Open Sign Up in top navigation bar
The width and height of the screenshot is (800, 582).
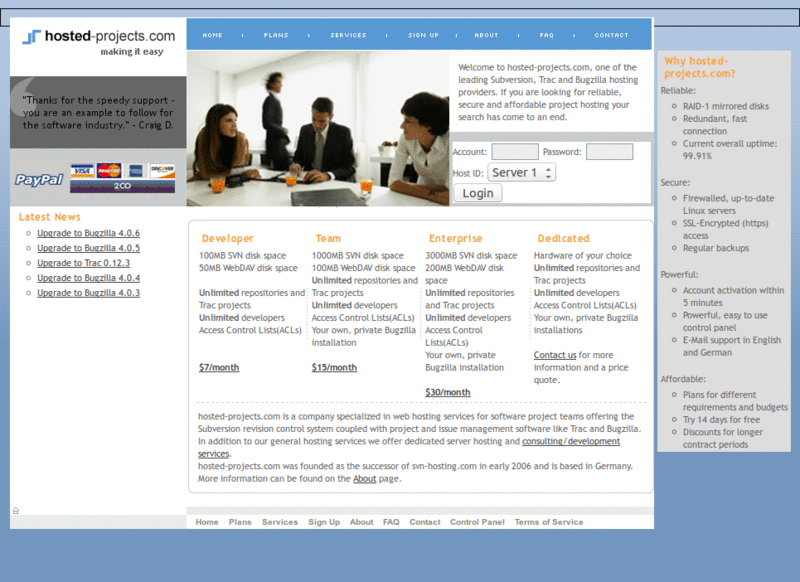[x=423, y=35]
